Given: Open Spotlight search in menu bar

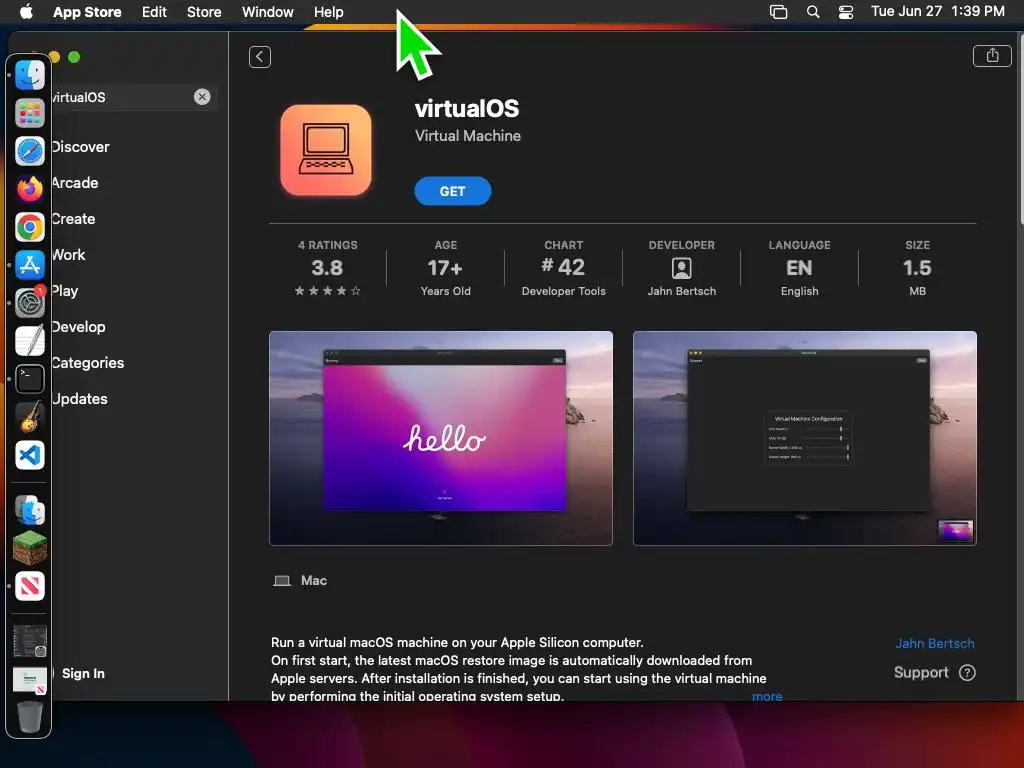Looking at the screenshot, I should 812,12.
